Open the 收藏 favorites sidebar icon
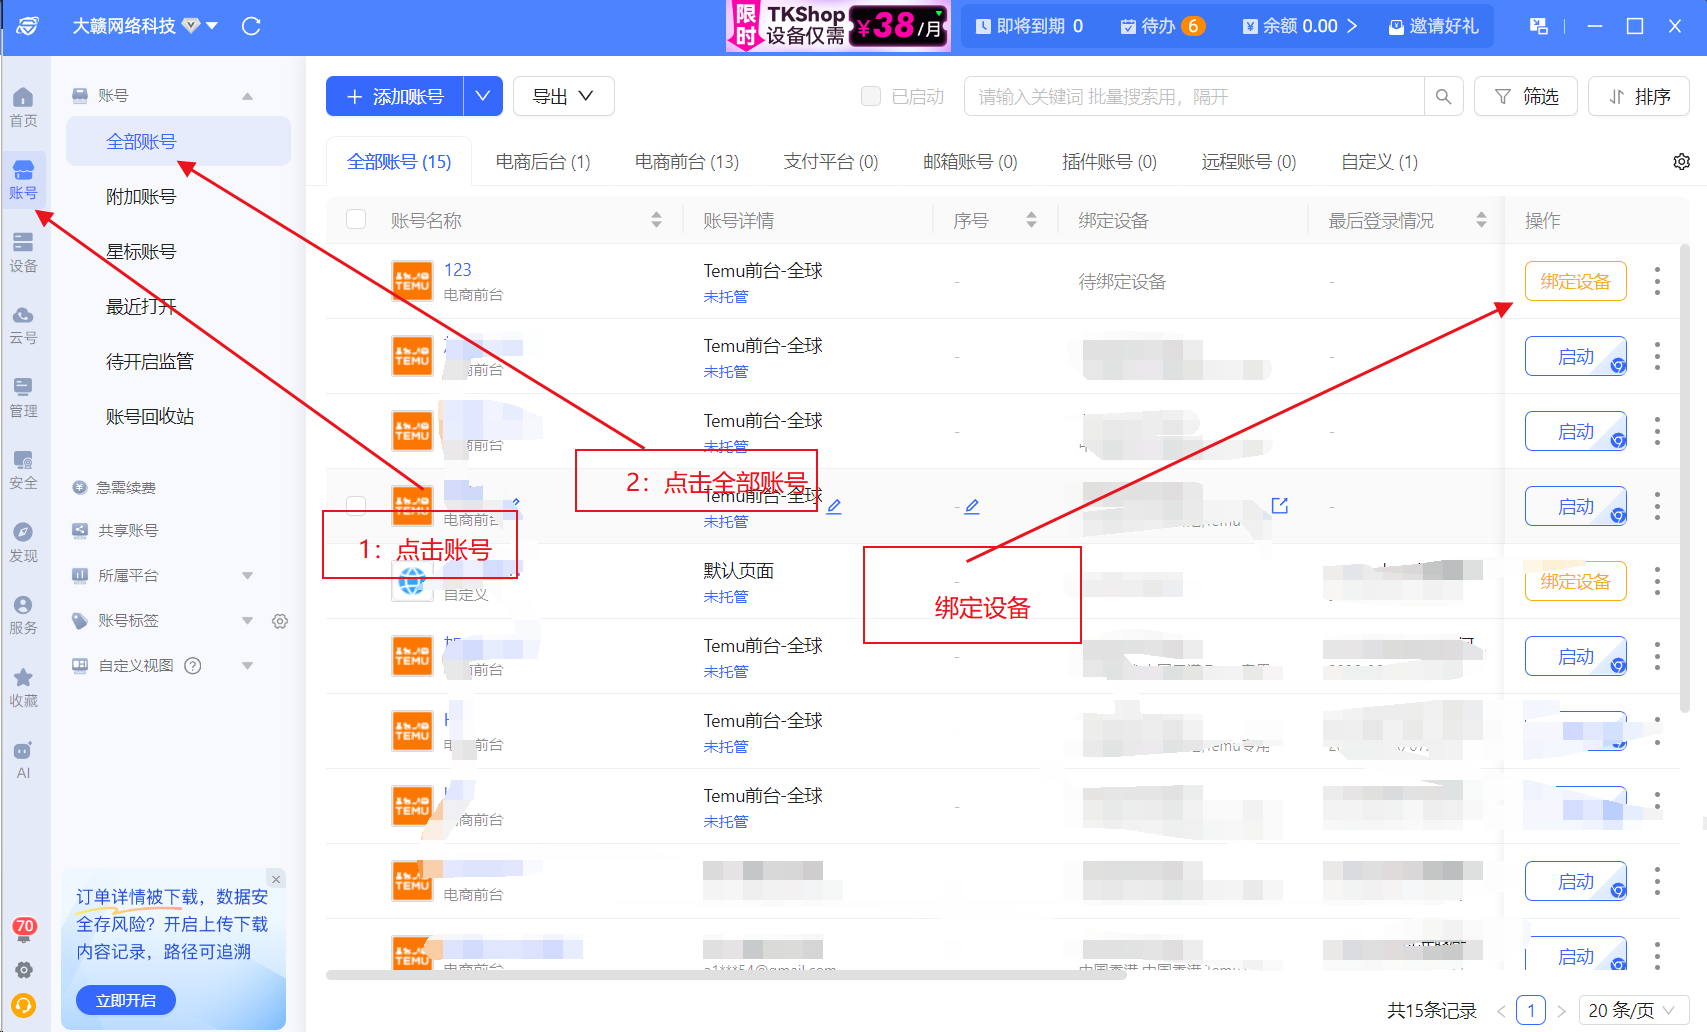 click(23, 688)
